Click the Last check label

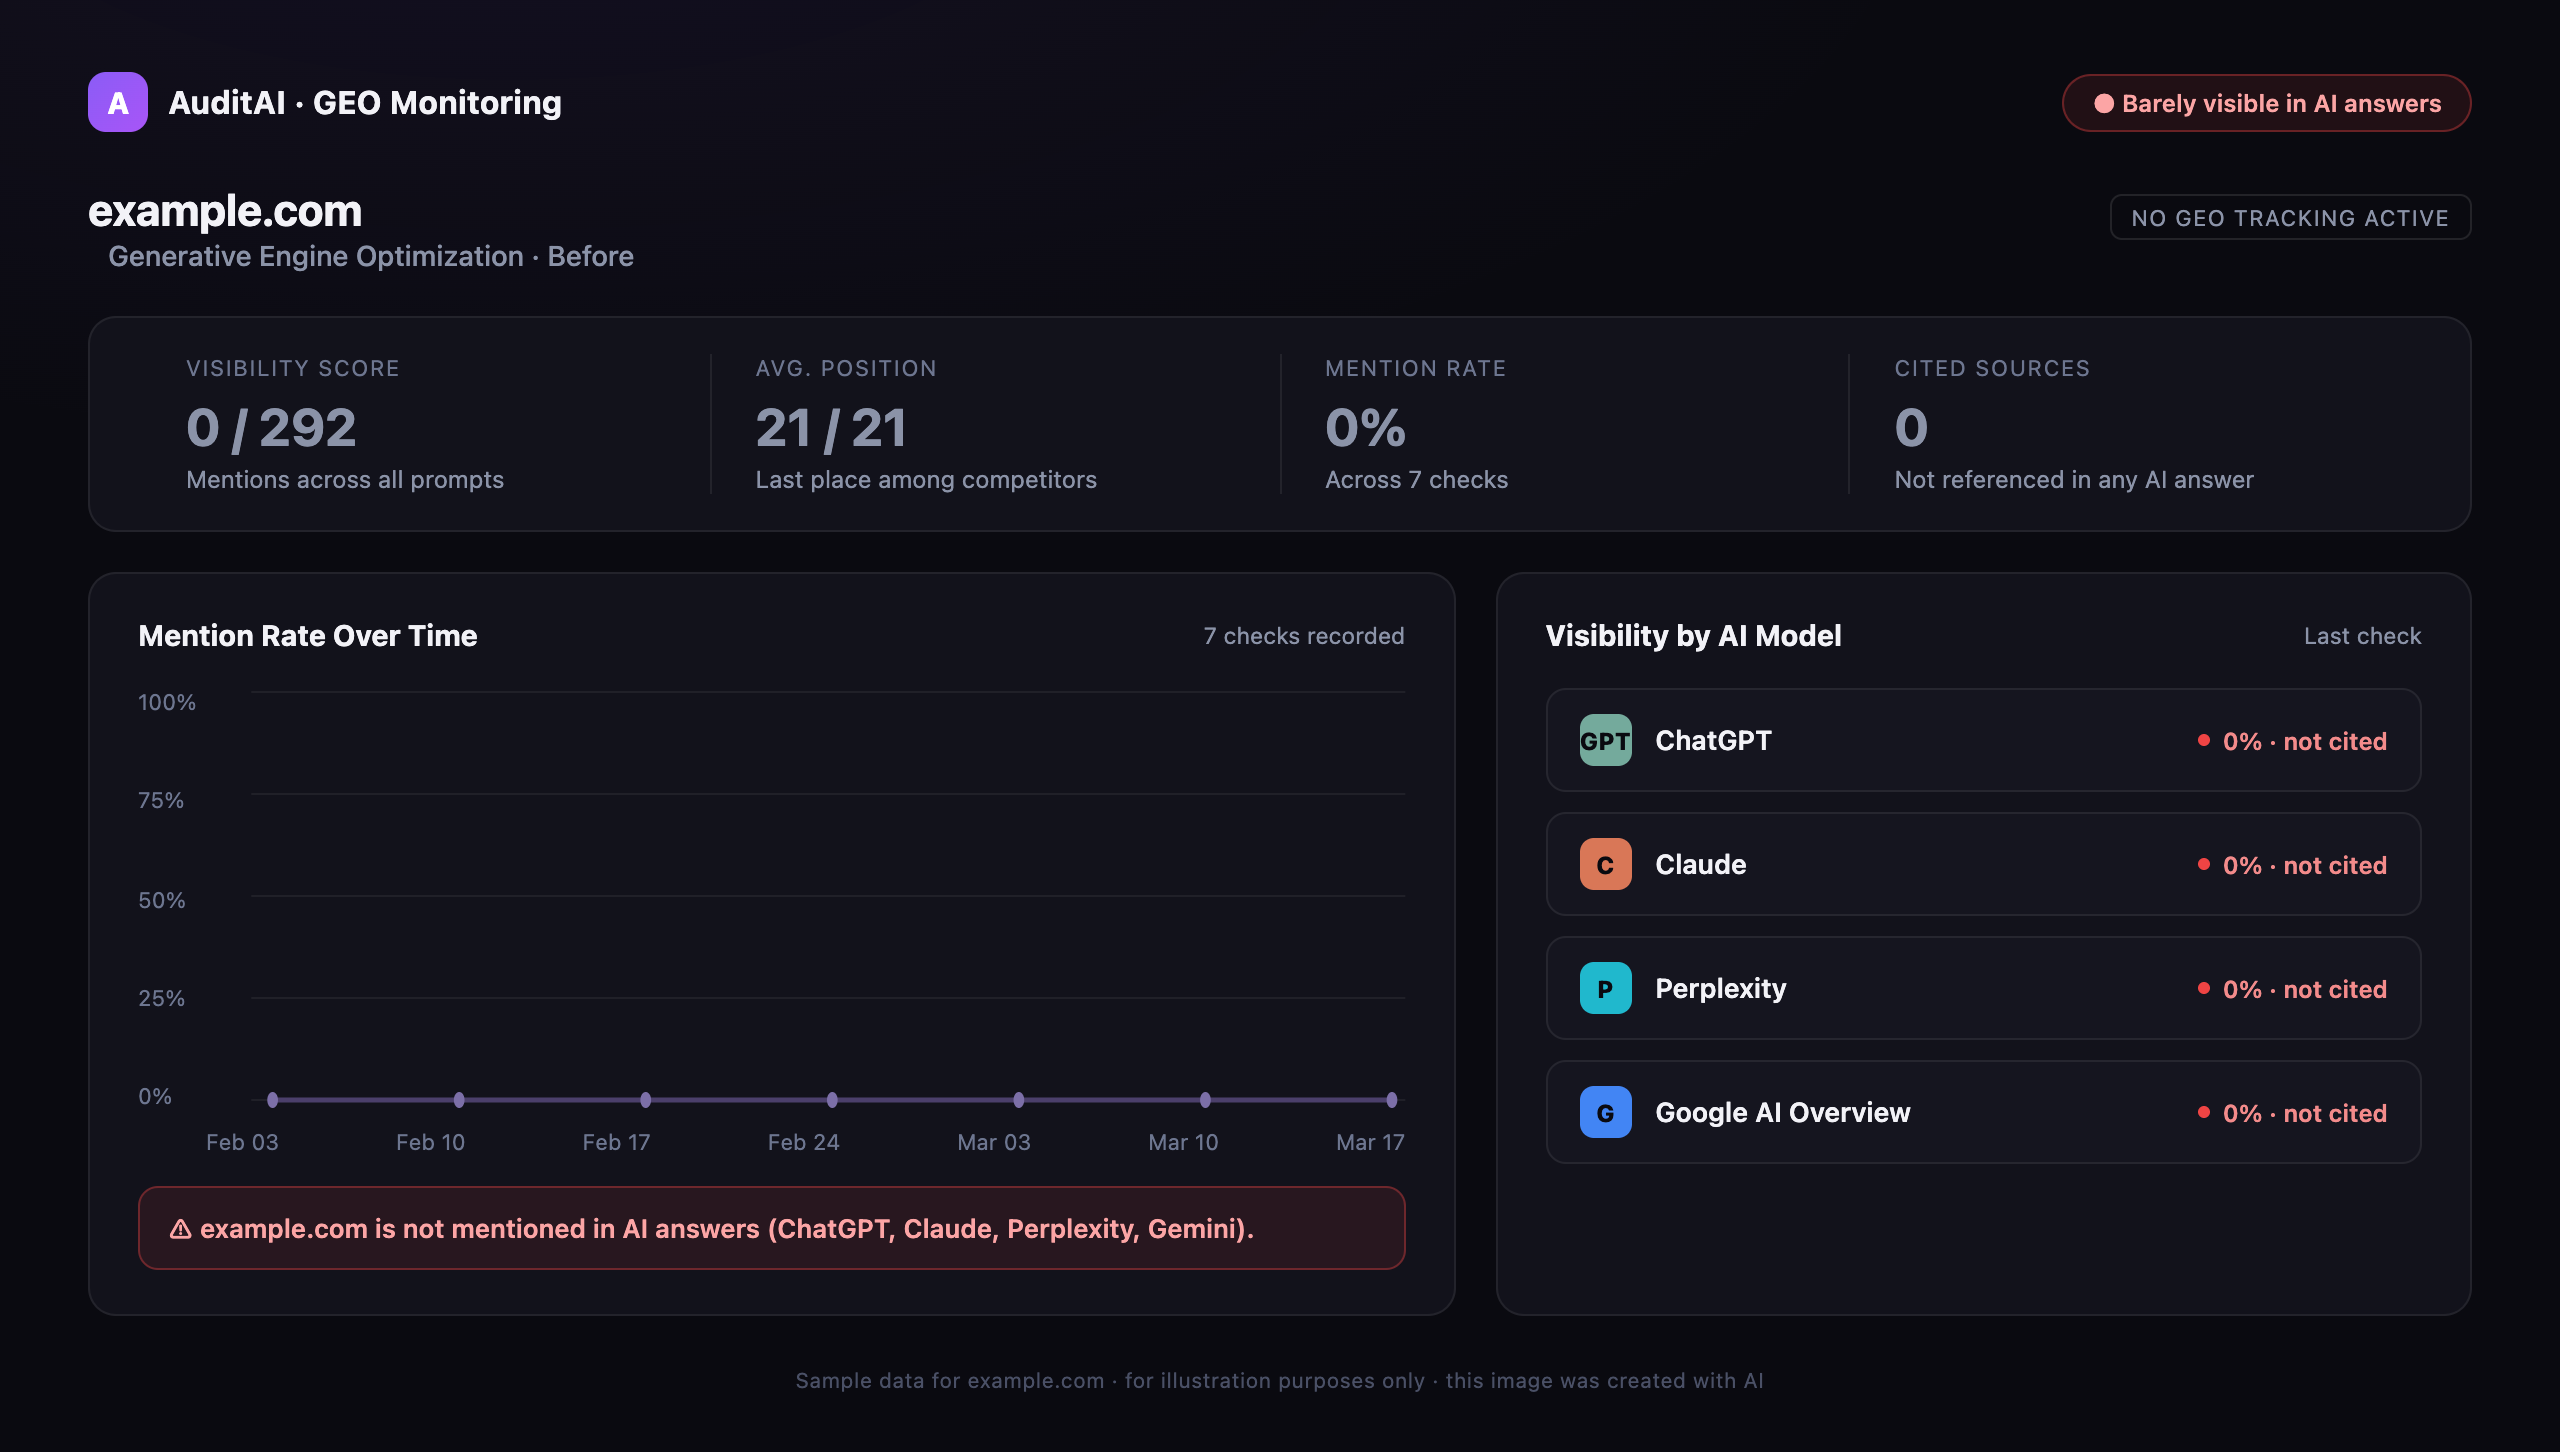point(2362,636)
